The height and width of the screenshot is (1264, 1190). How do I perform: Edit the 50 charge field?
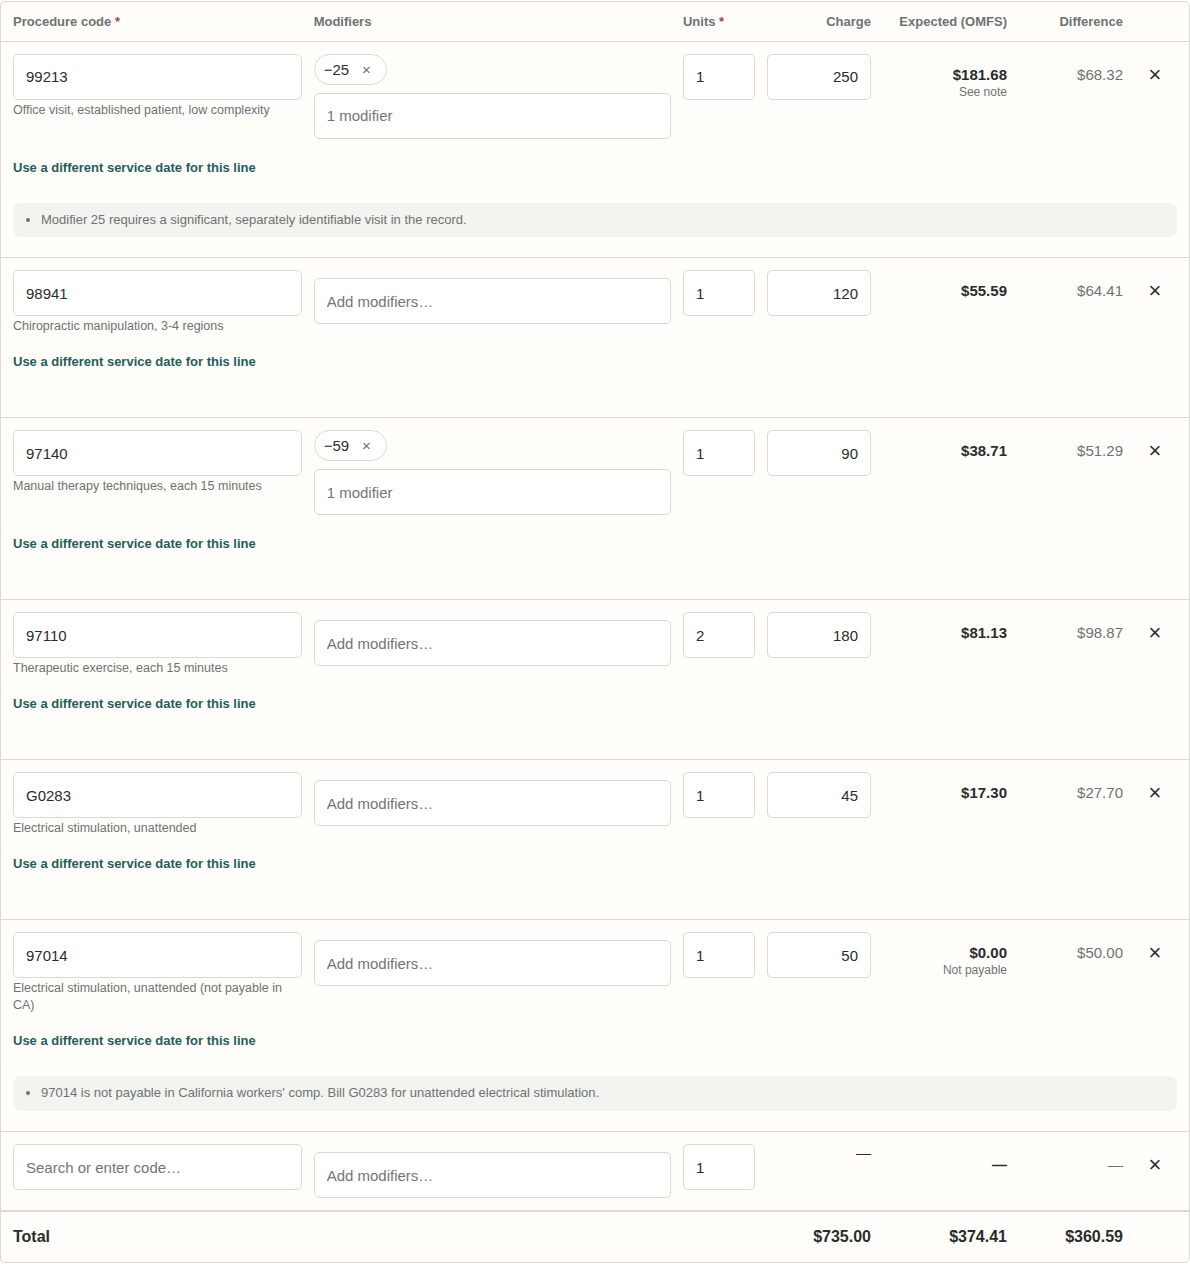[x=819, y=955]
